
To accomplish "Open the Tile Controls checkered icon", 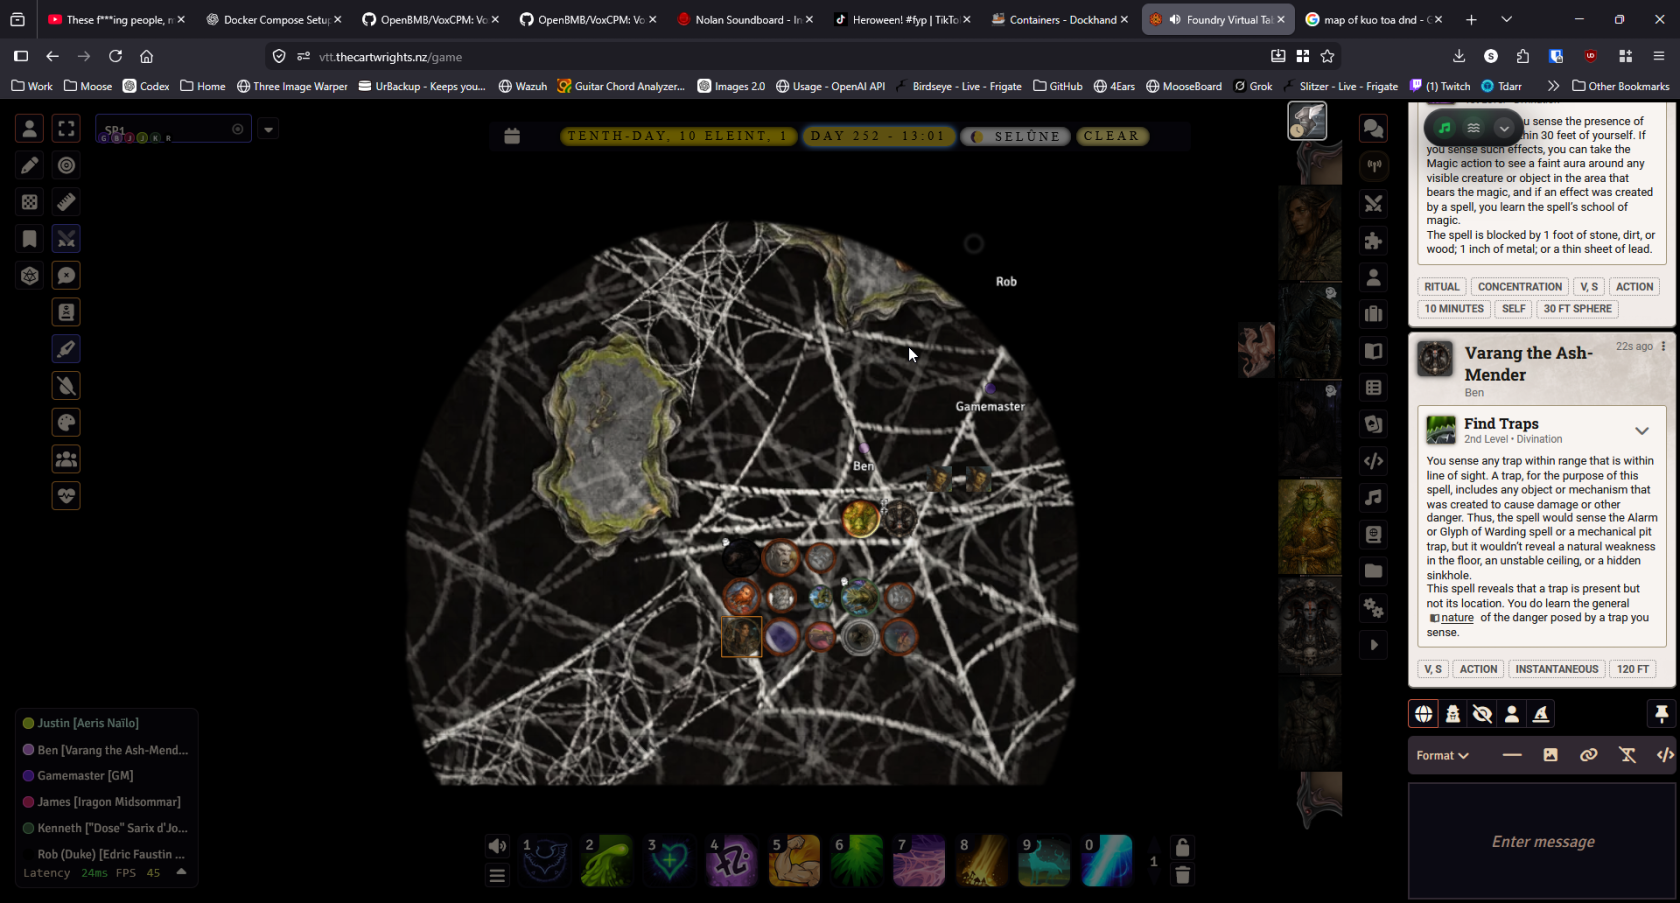I will (30, 202).
